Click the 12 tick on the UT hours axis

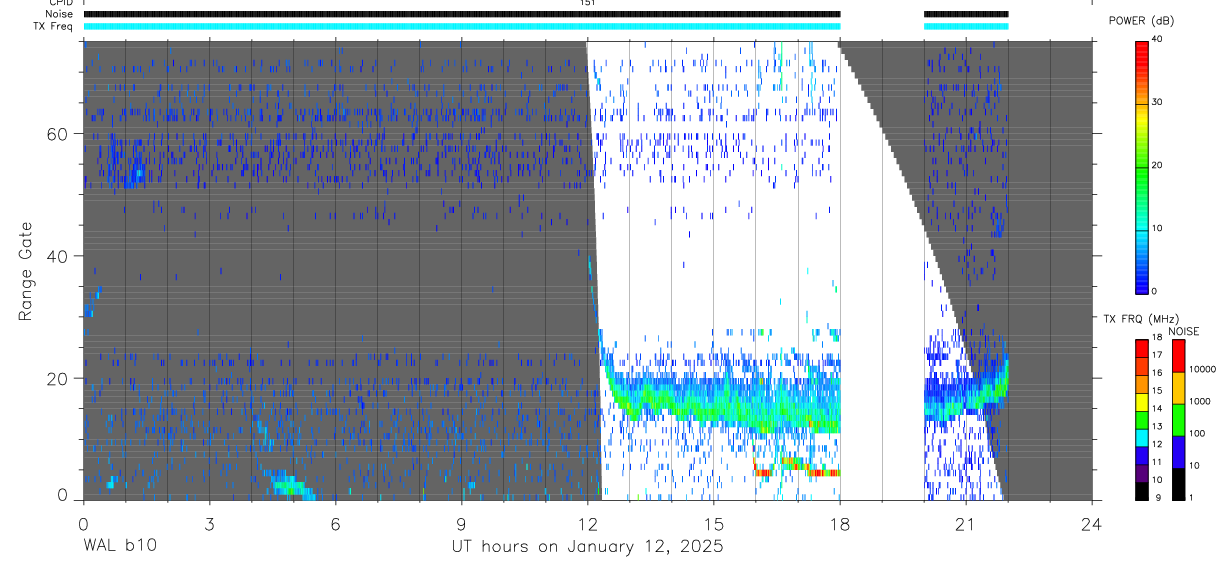(x=587, y=523)
